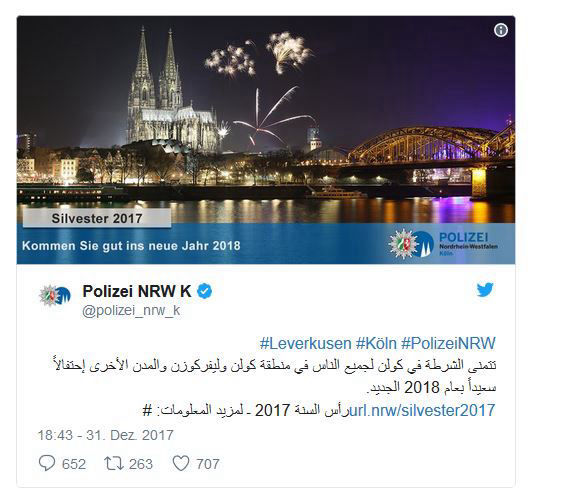
Task: Open the #PolizeiNRW hashtag
Action: pyautogui.click(x=448, y=343)
